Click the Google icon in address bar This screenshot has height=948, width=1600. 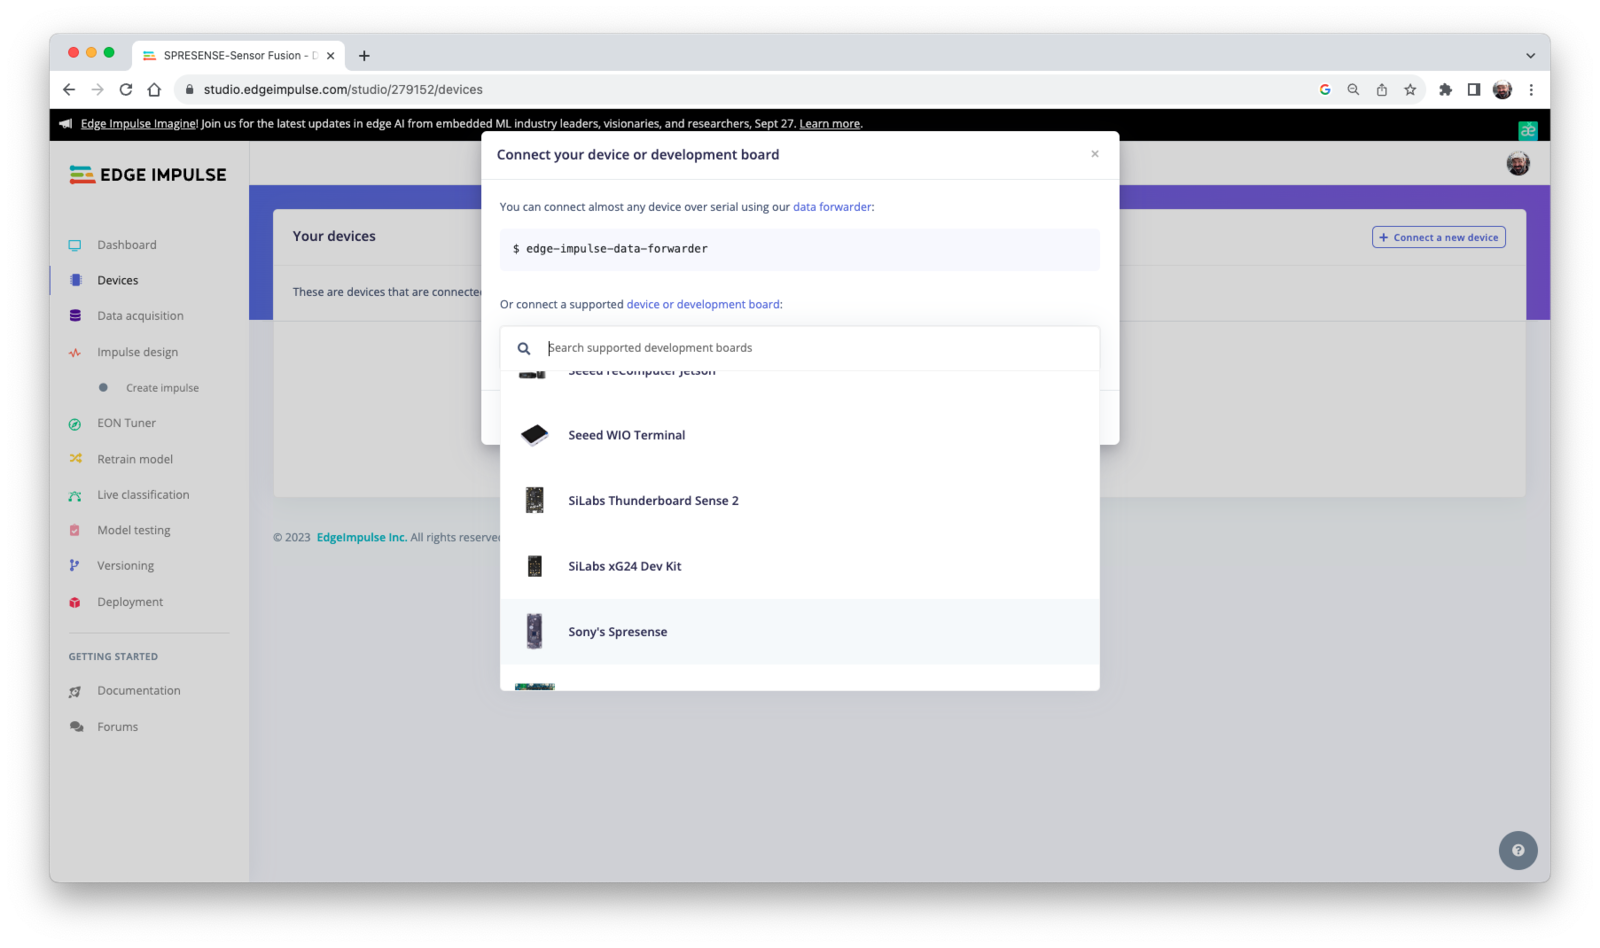coord(1325,90)
